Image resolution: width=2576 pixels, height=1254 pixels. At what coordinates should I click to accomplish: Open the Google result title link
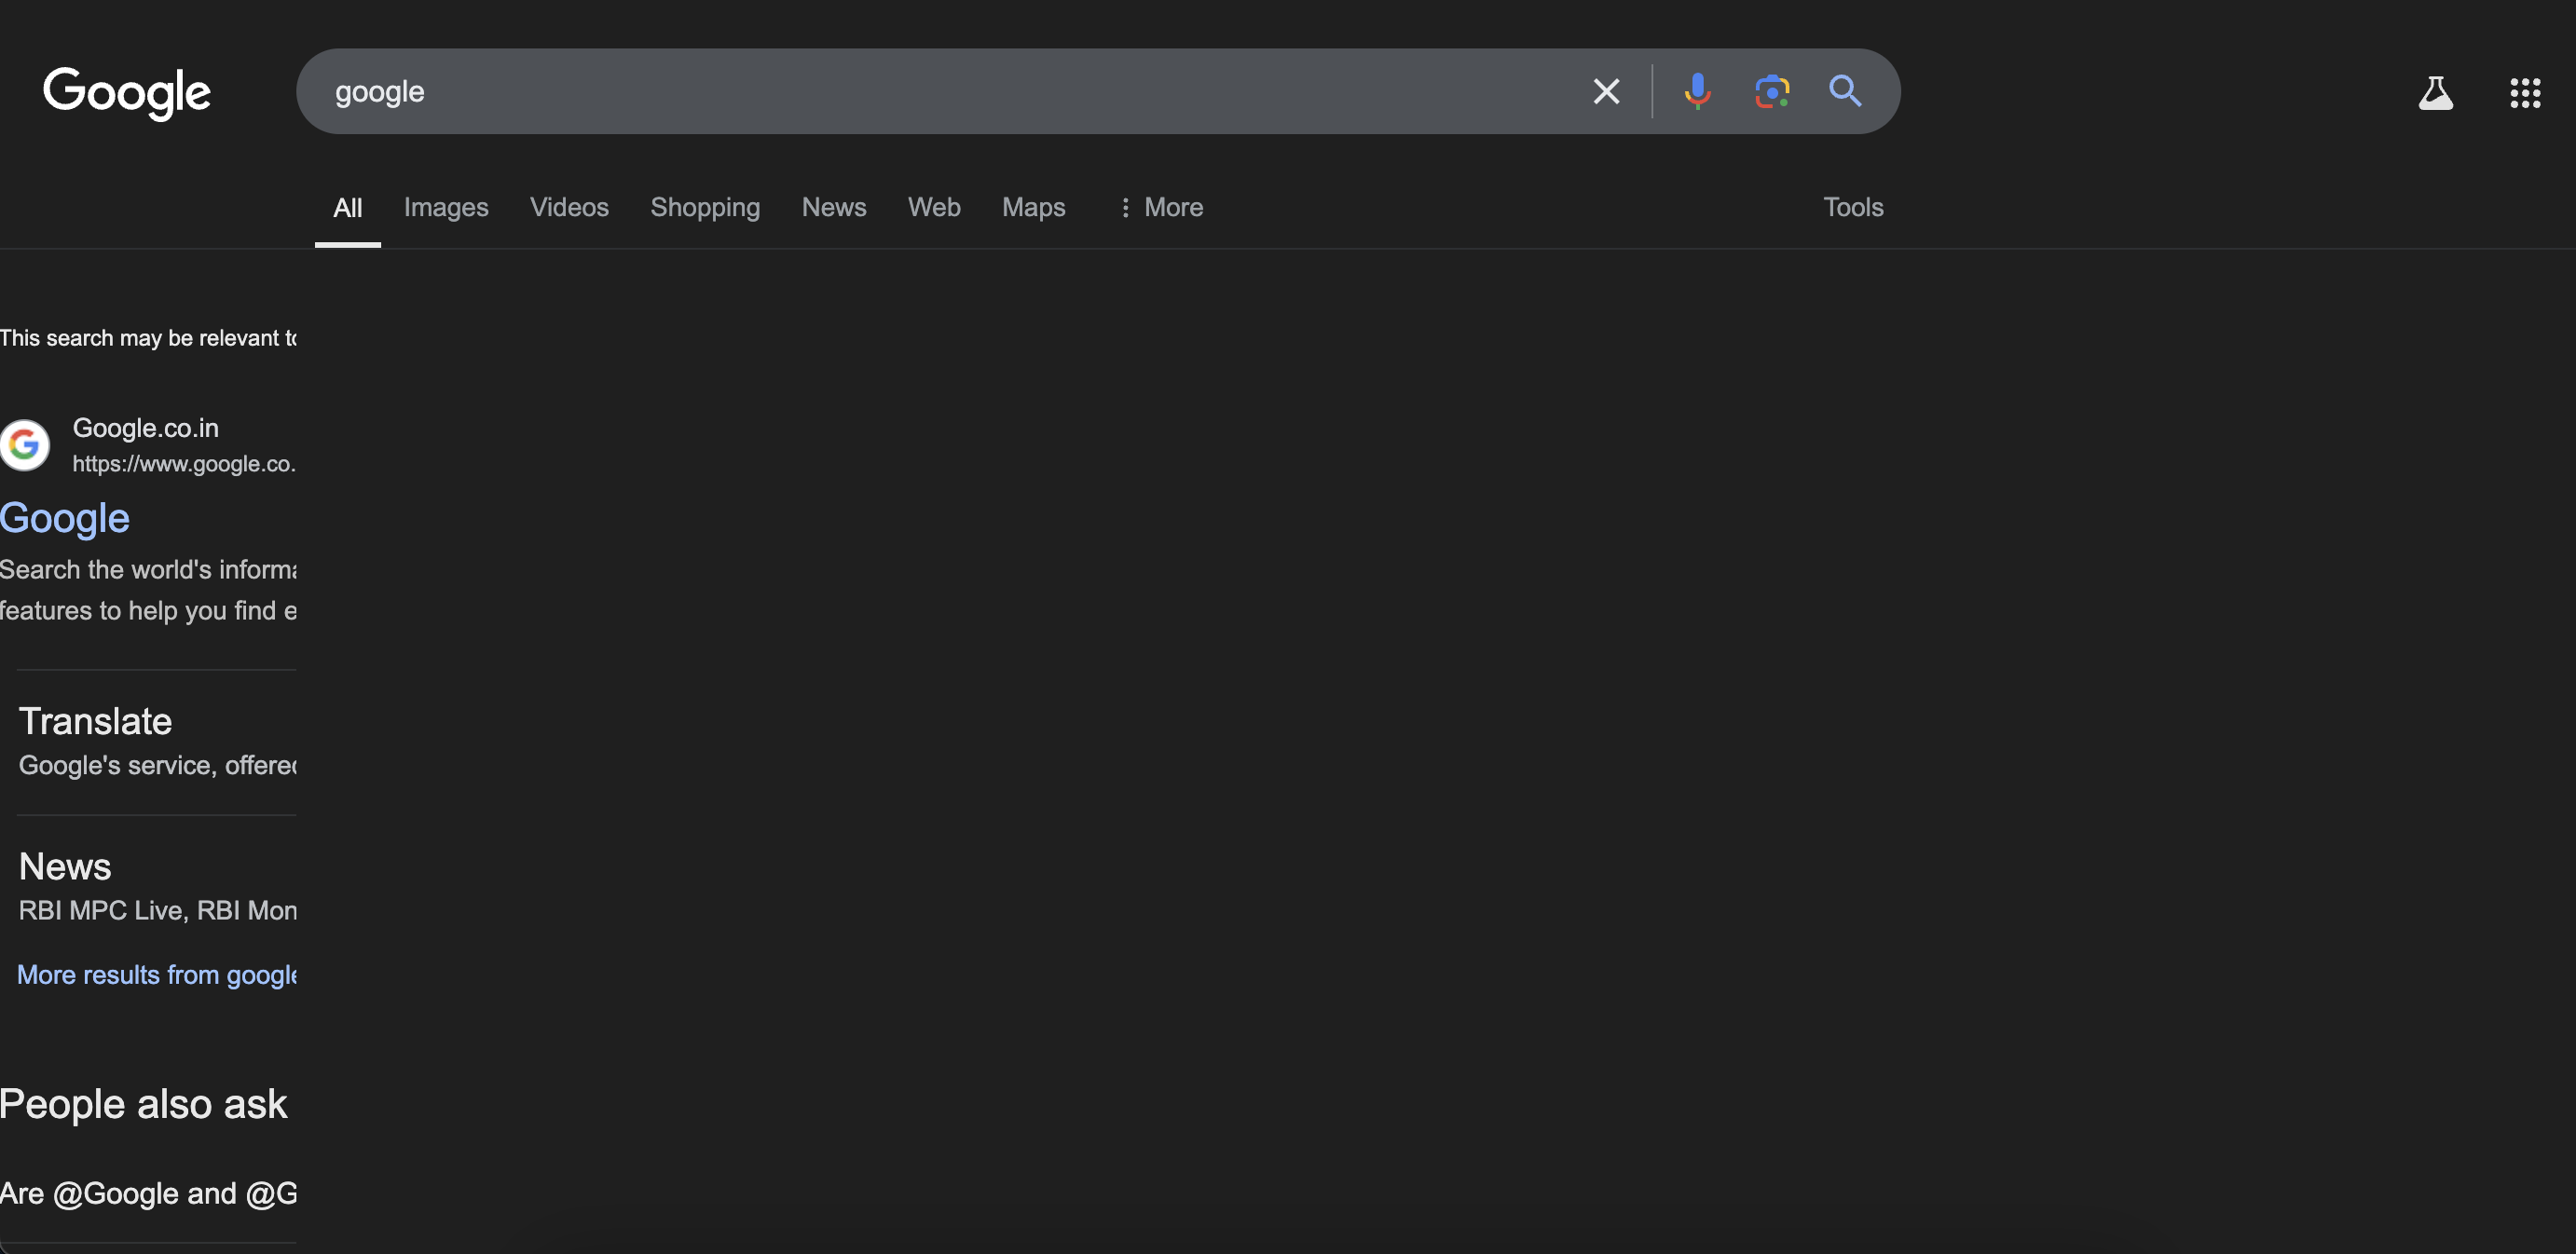pyautogui.click(x=65, y=518)
